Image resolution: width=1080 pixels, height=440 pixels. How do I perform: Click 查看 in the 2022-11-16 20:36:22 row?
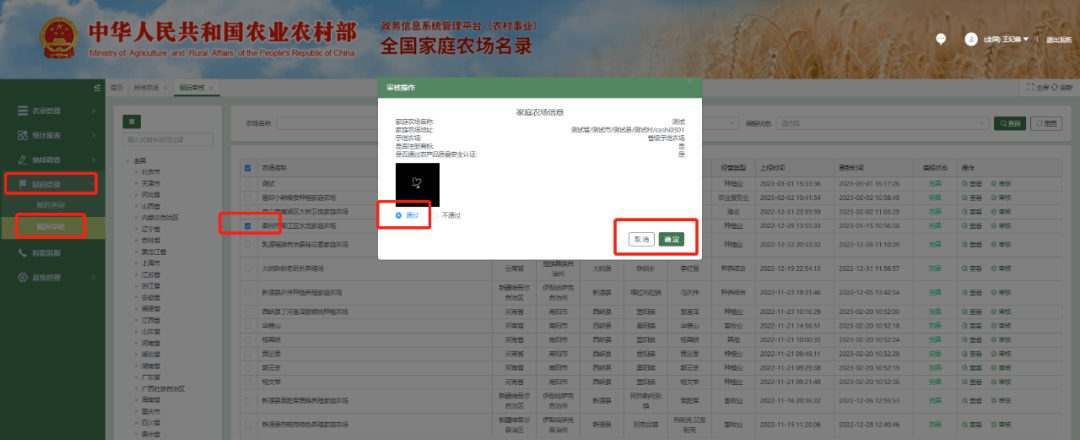(972, 399)
